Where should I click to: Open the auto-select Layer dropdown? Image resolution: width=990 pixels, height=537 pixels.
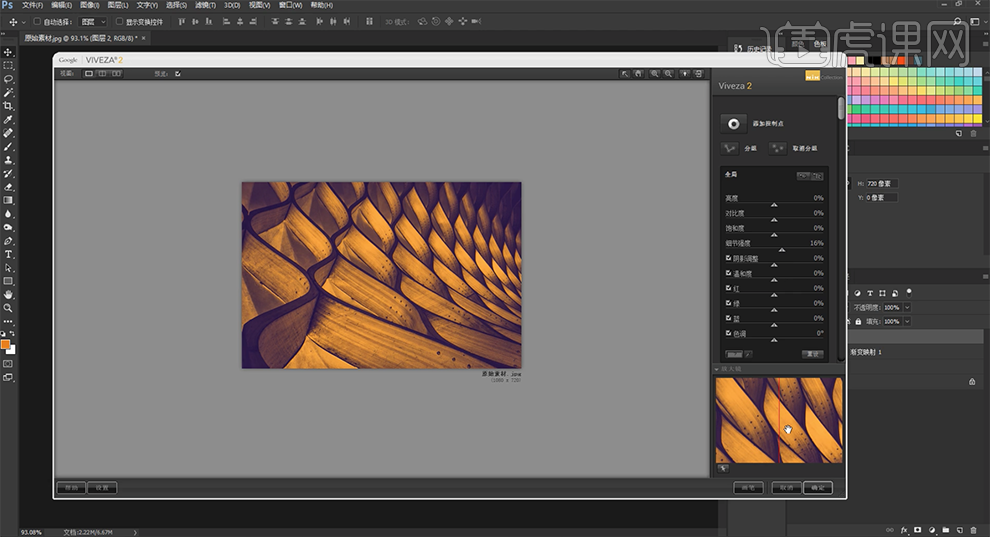pos(92,21)
